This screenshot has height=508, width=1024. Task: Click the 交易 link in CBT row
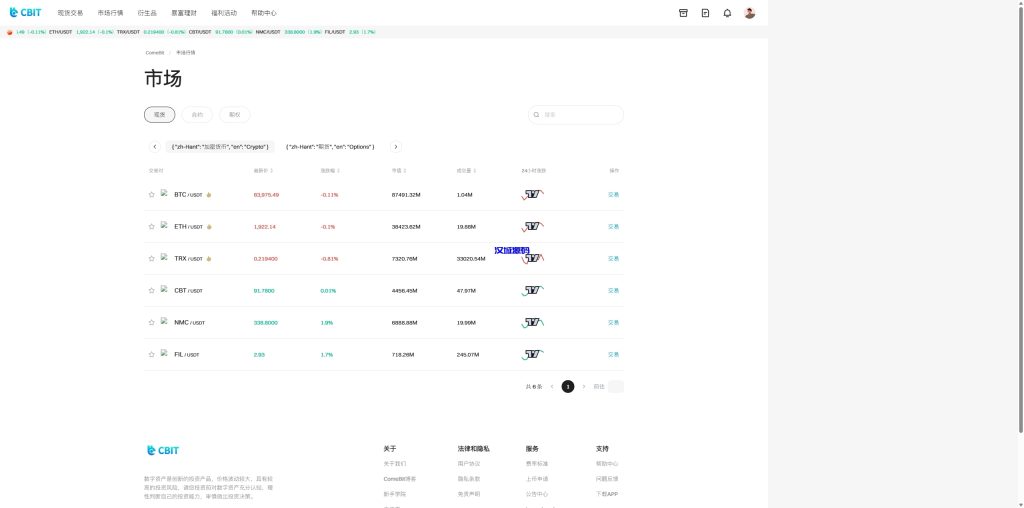point(613,291)
